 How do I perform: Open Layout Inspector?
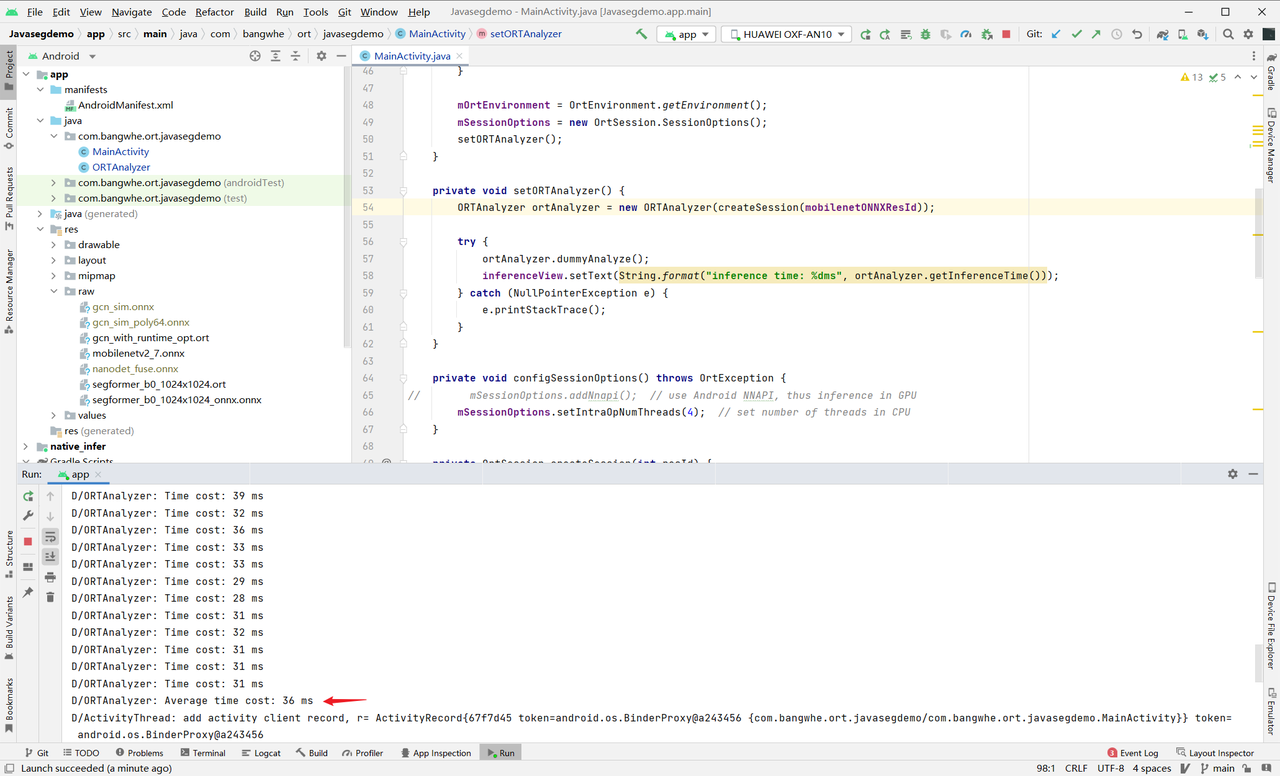(x=1214, y=753)
